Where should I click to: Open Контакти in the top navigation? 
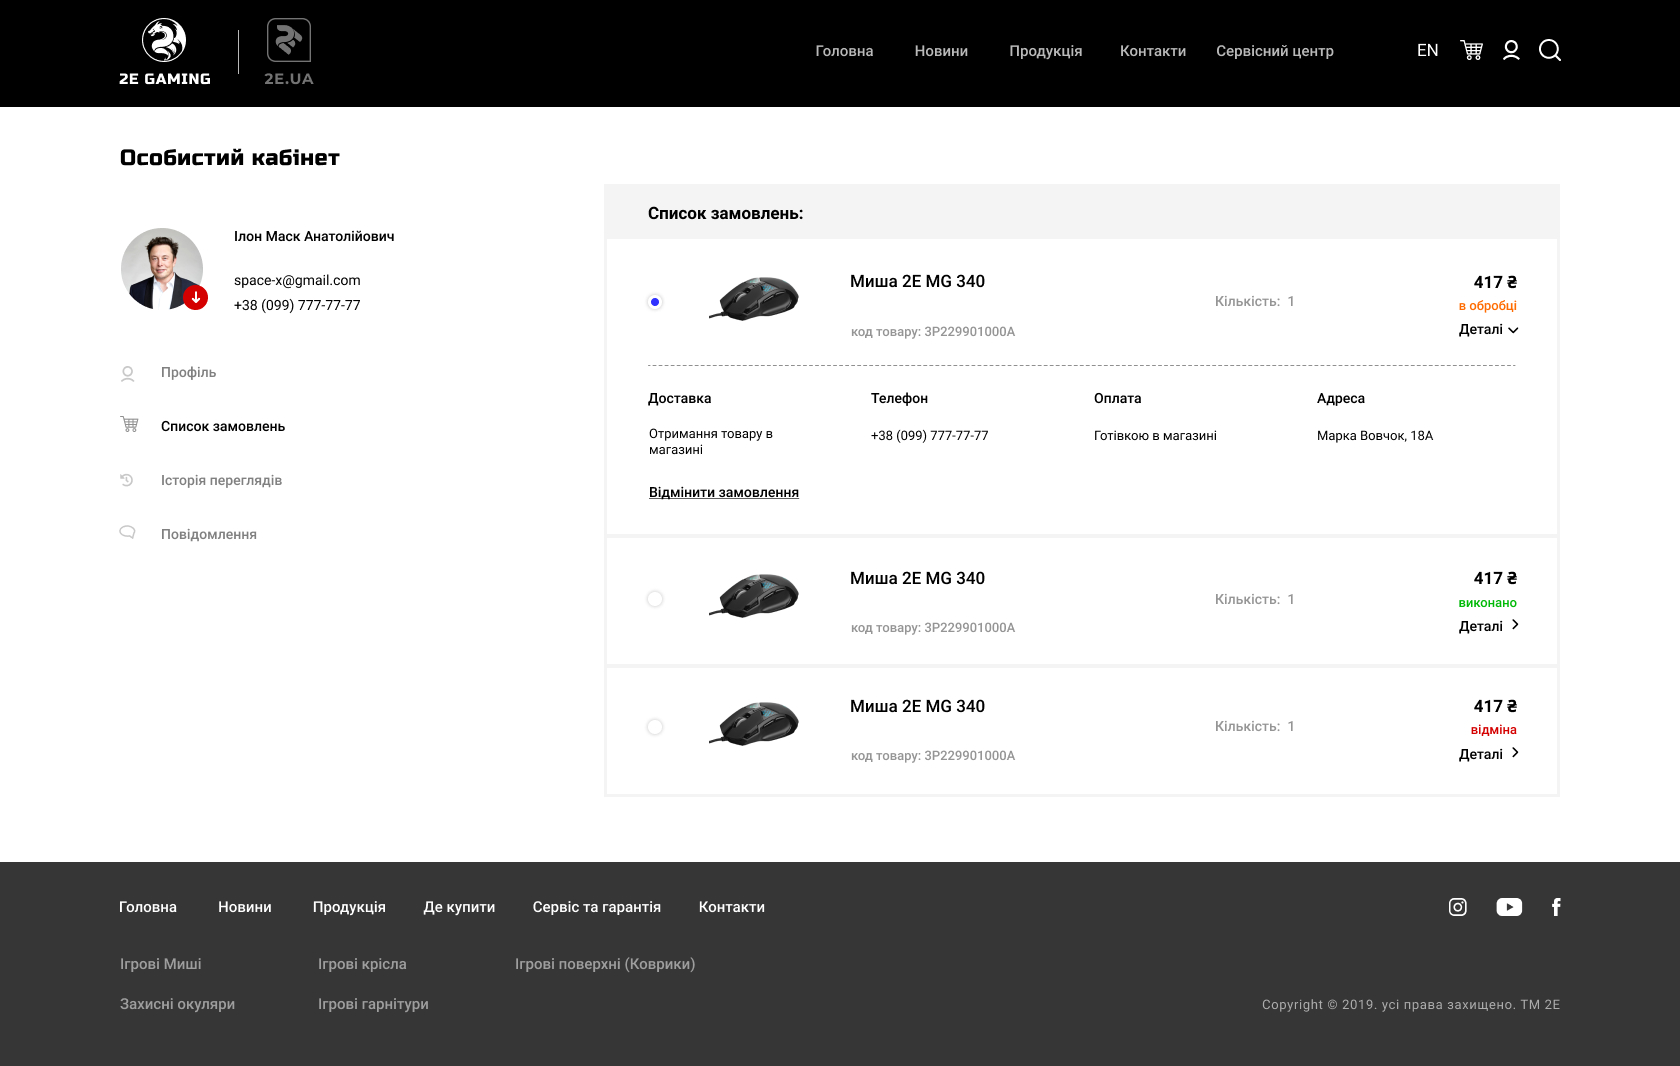(x=1153, y=51)
